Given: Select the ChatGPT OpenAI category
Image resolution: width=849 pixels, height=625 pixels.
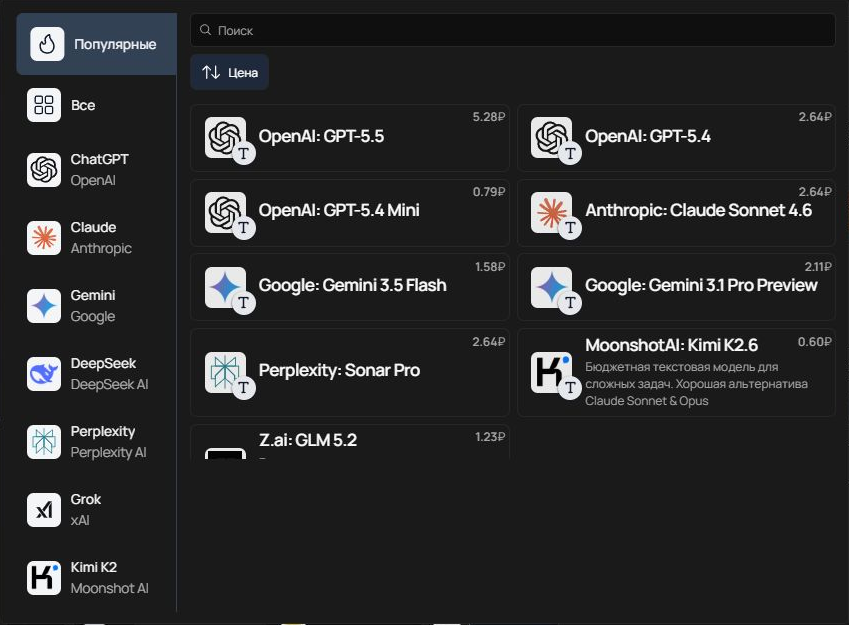Looking at the screenshot, I should [96, 170].
